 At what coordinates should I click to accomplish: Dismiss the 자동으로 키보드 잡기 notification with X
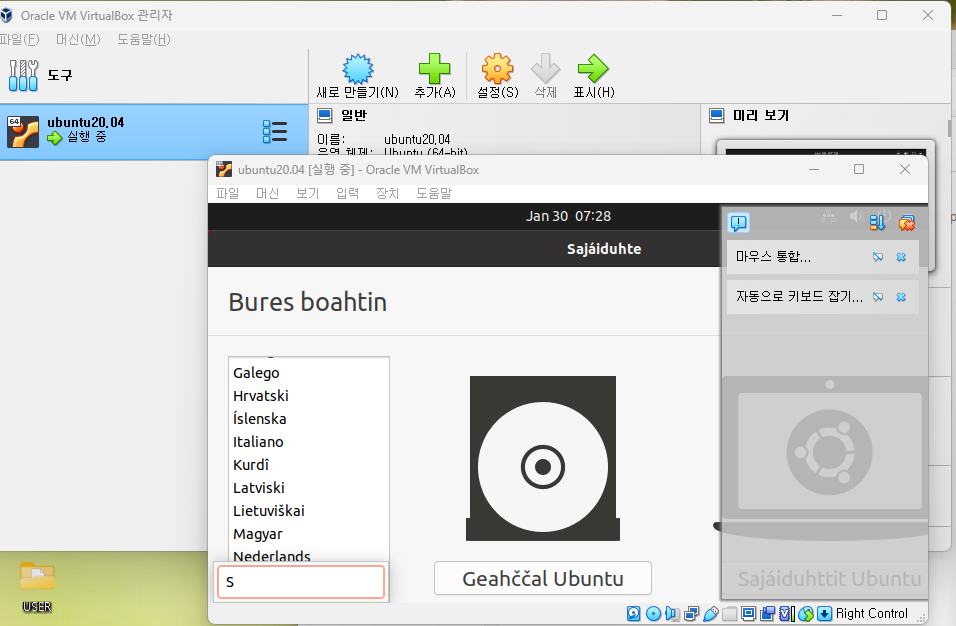click(x=901, y=297)
